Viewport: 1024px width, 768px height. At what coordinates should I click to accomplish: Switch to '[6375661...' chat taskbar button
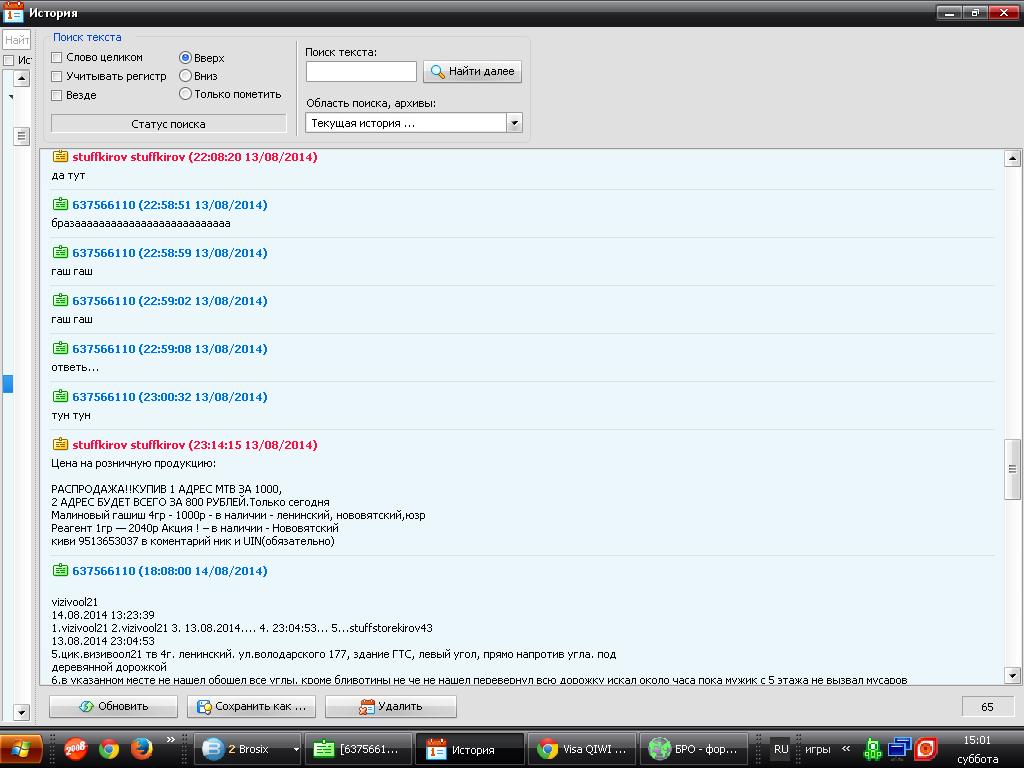pos(359,749)
